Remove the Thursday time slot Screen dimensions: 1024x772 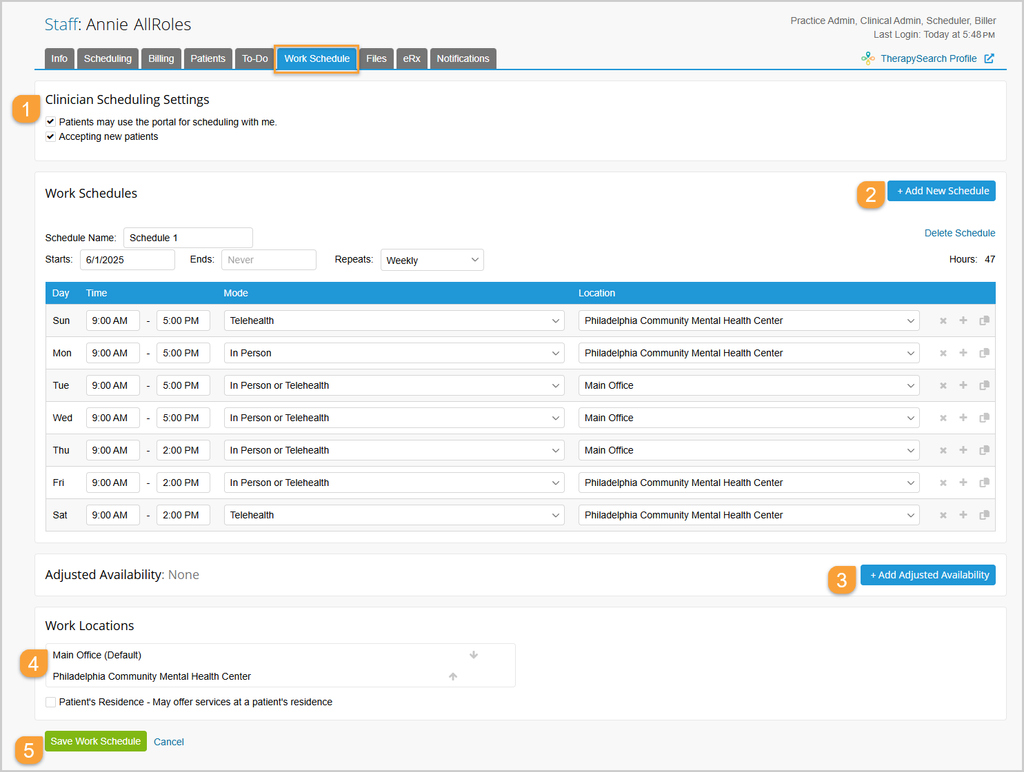pyautogui.click(x=942, y=450)
